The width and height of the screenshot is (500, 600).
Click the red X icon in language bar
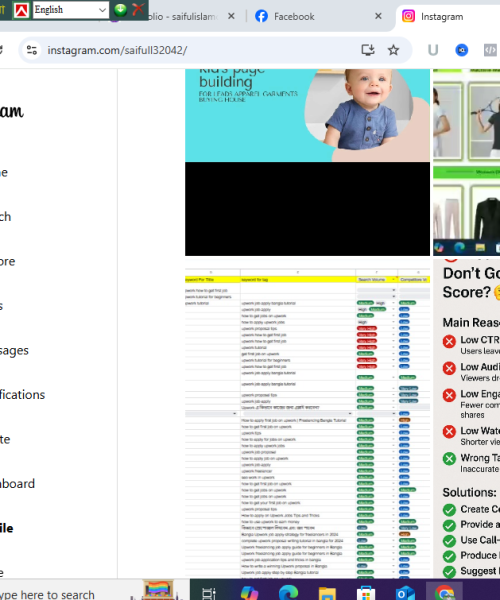[138, 9]
